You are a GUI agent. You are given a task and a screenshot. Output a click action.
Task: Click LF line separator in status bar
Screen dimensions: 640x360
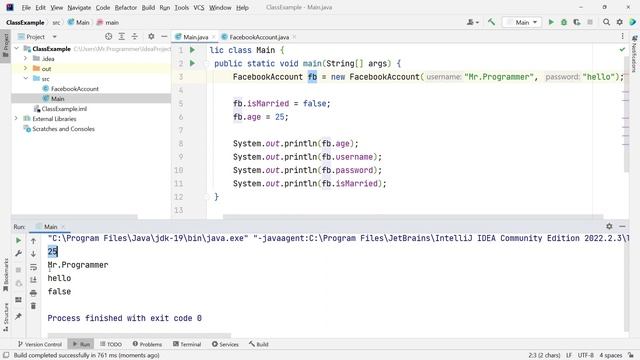(569, 355)
